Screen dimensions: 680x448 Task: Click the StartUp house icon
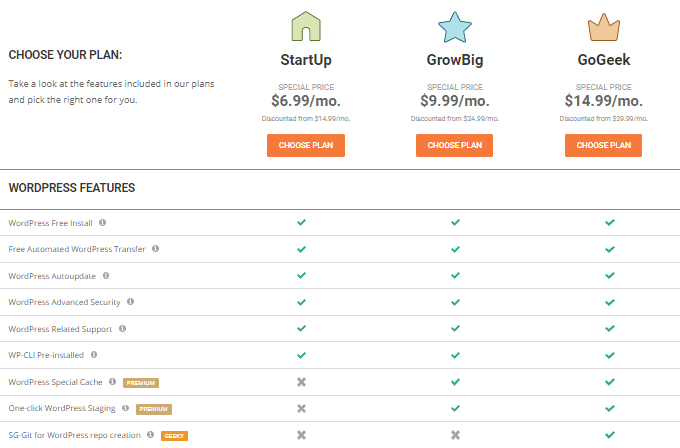(305, 24)
